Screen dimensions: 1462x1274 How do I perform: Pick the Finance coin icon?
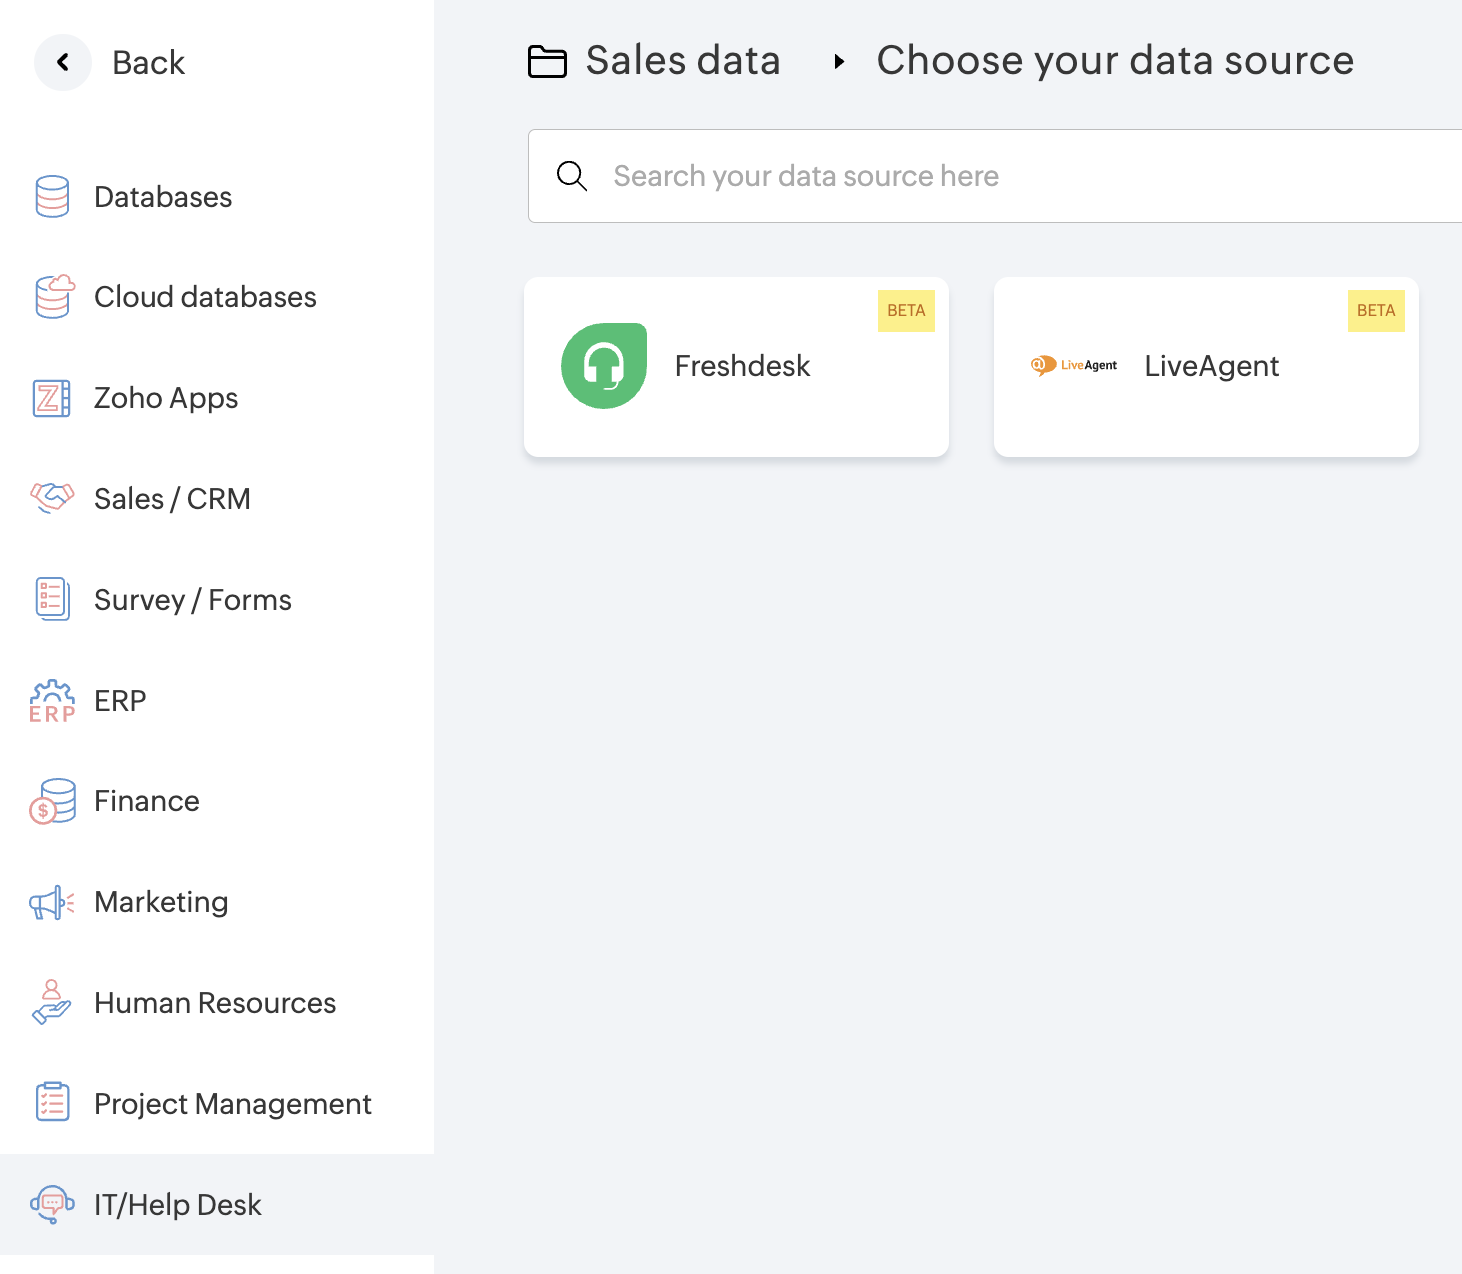pos(52,801)
